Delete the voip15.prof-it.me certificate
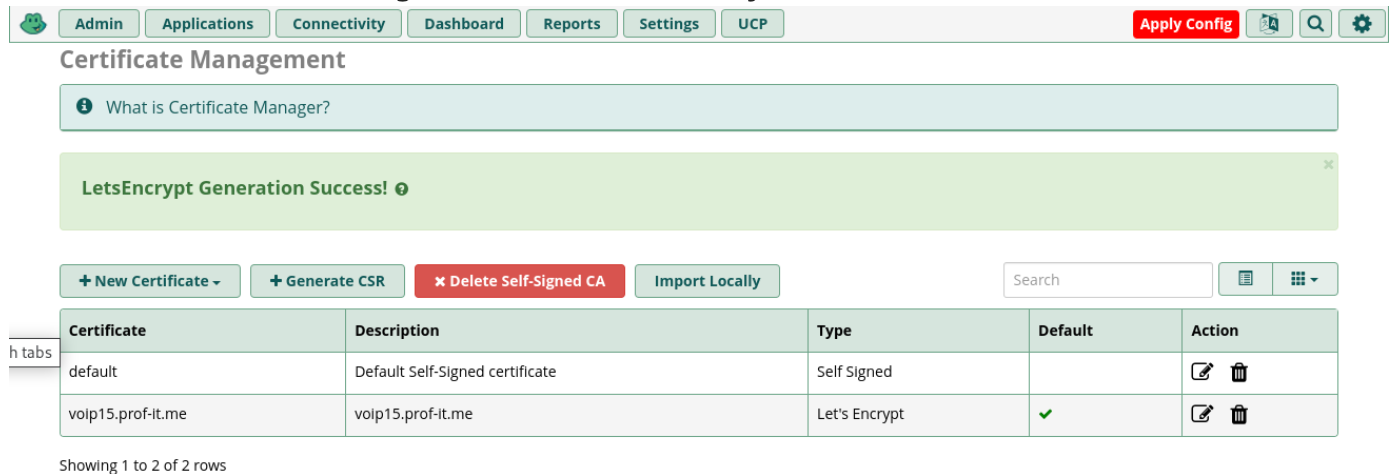Image resolution: width=1392 pixels, height=474 pixels. (x=1239, y=414)
